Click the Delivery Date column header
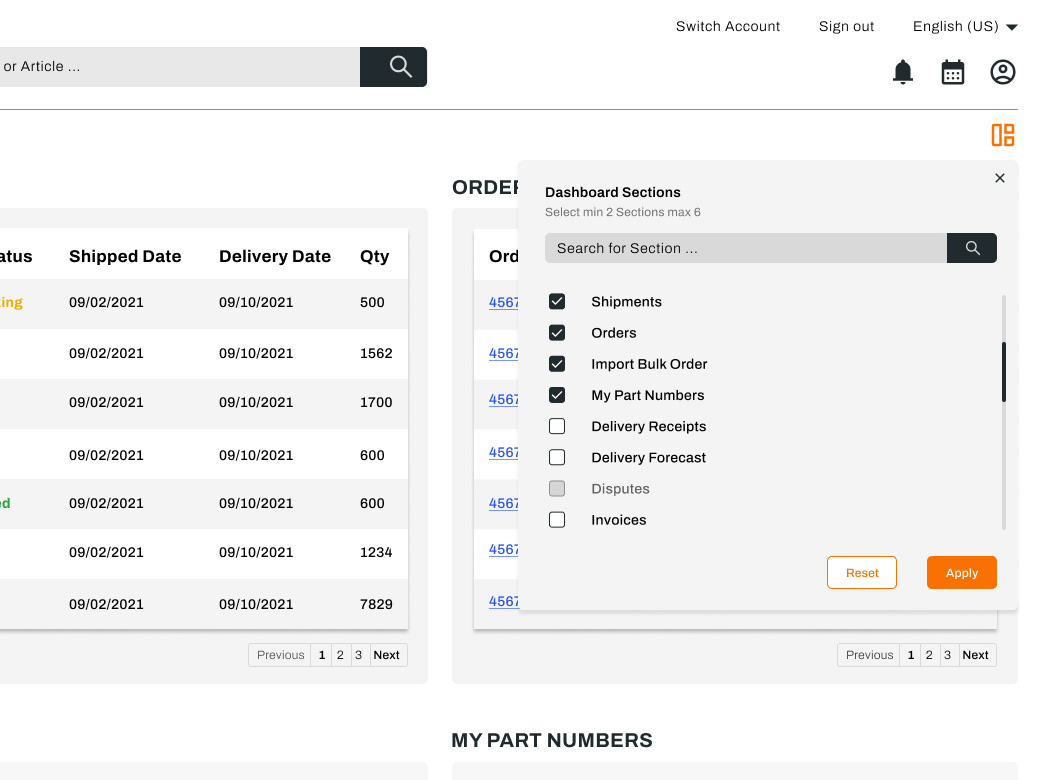 275,256
